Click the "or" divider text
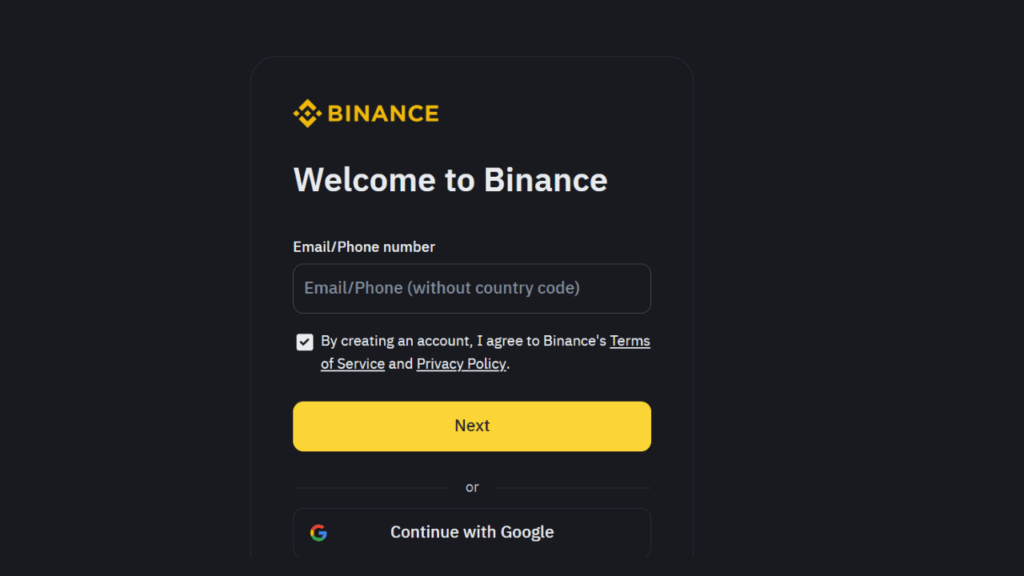This screenshot has width=1024, height=576. [x=471, y=487]
